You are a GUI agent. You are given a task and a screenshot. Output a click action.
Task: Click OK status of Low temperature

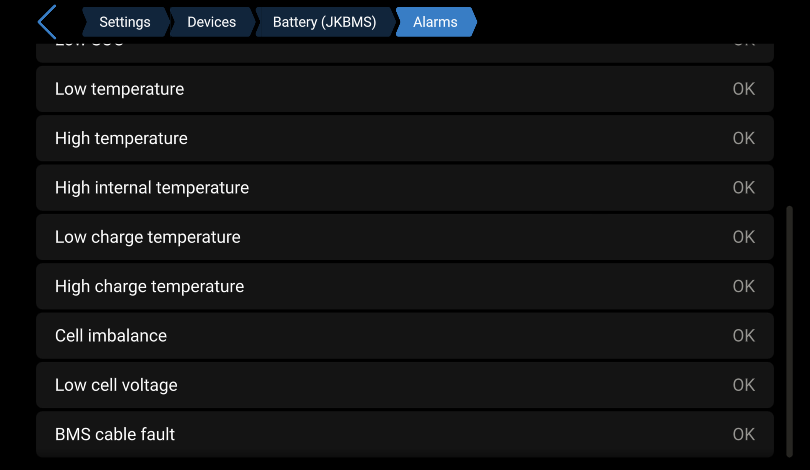(744, 89)
